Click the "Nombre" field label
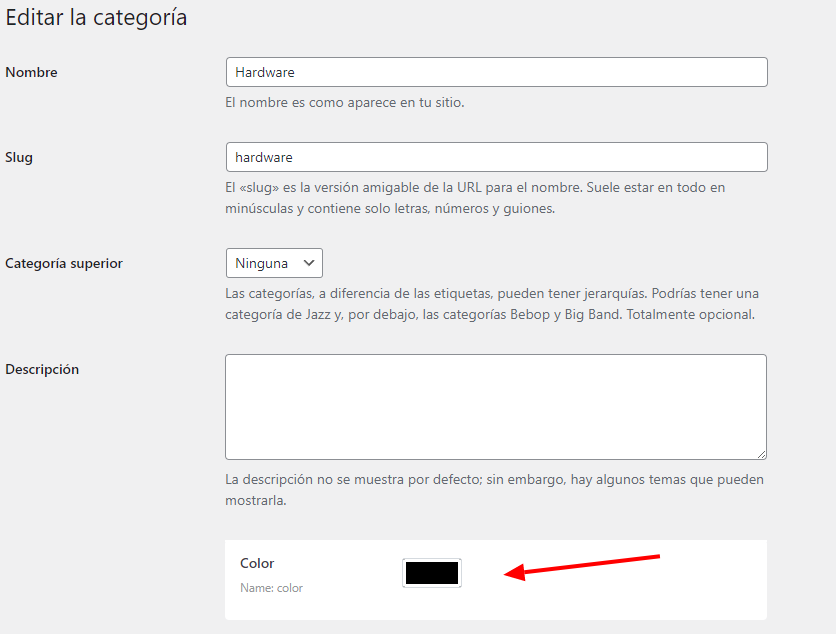 (31, 72)
